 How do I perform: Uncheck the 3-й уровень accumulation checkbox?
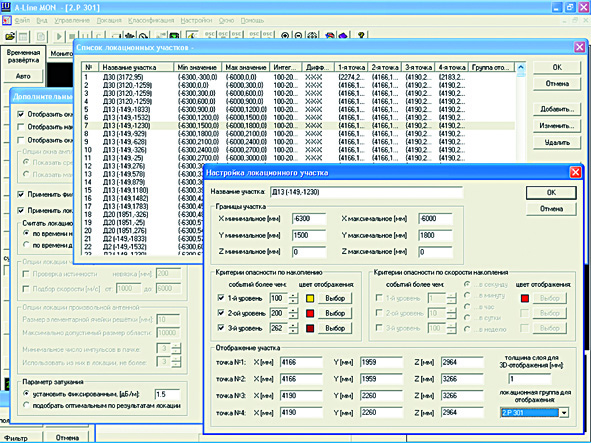point(221,328)
